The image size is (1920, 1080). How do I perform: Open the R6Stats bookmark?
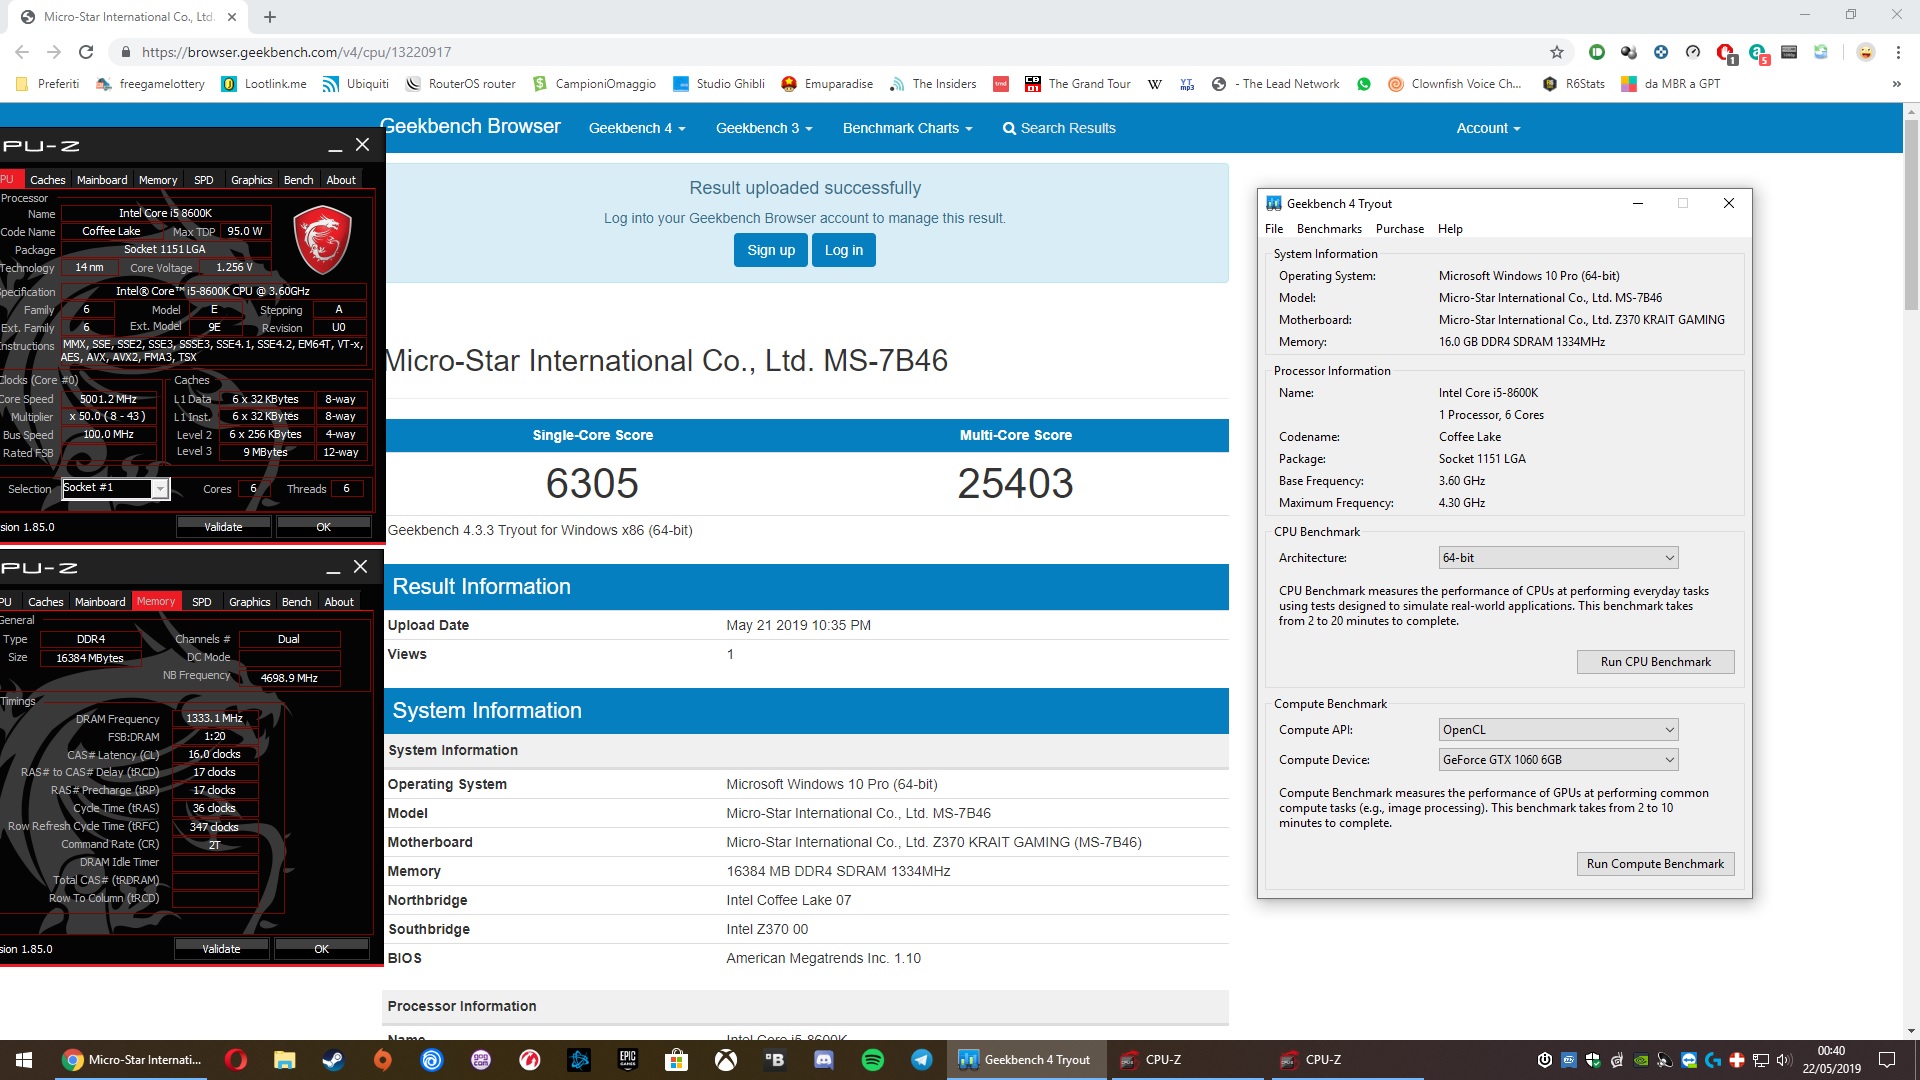point(1574,84)
